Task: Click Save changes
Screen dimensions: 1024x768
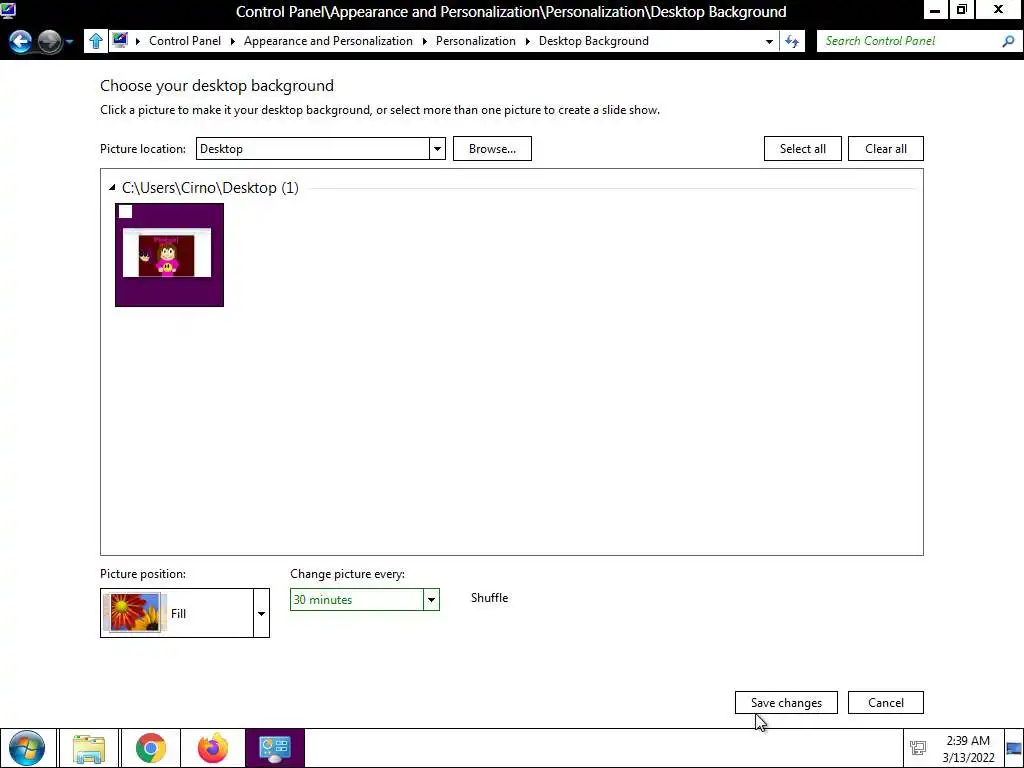Action: [x=786, y=703]
